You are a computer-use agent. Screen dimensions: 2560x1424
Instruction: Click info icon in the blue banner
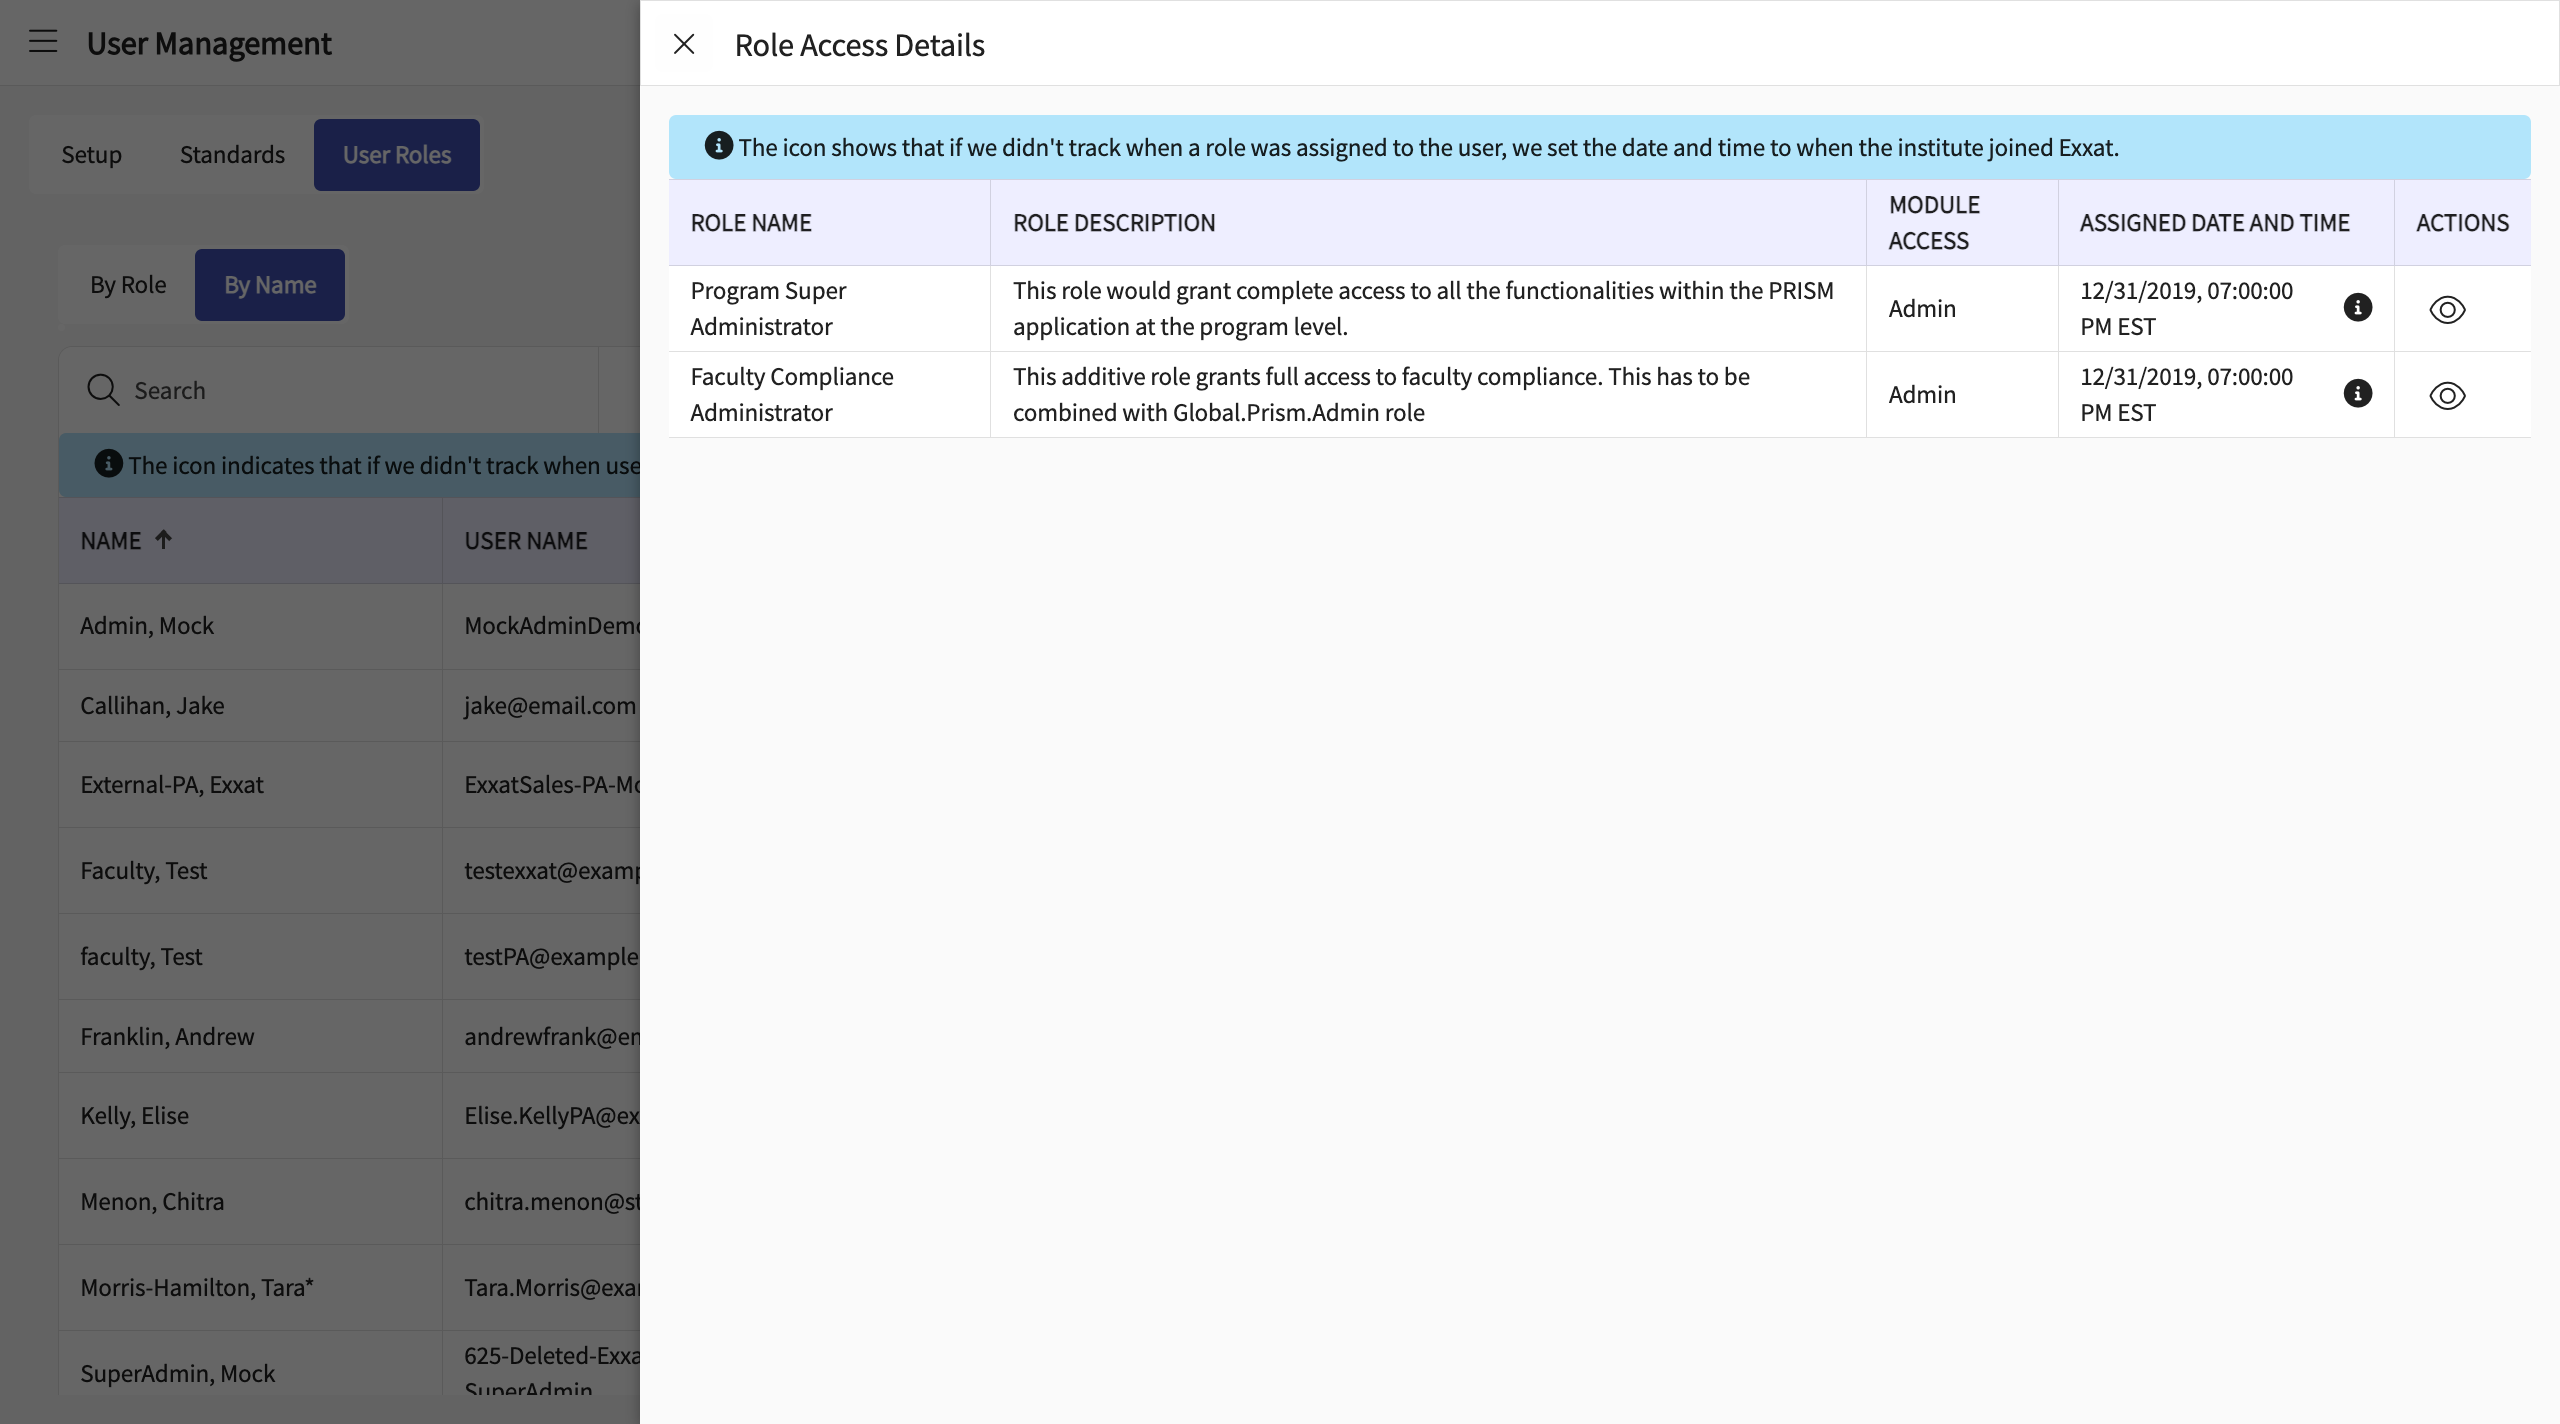click(718, 146)
